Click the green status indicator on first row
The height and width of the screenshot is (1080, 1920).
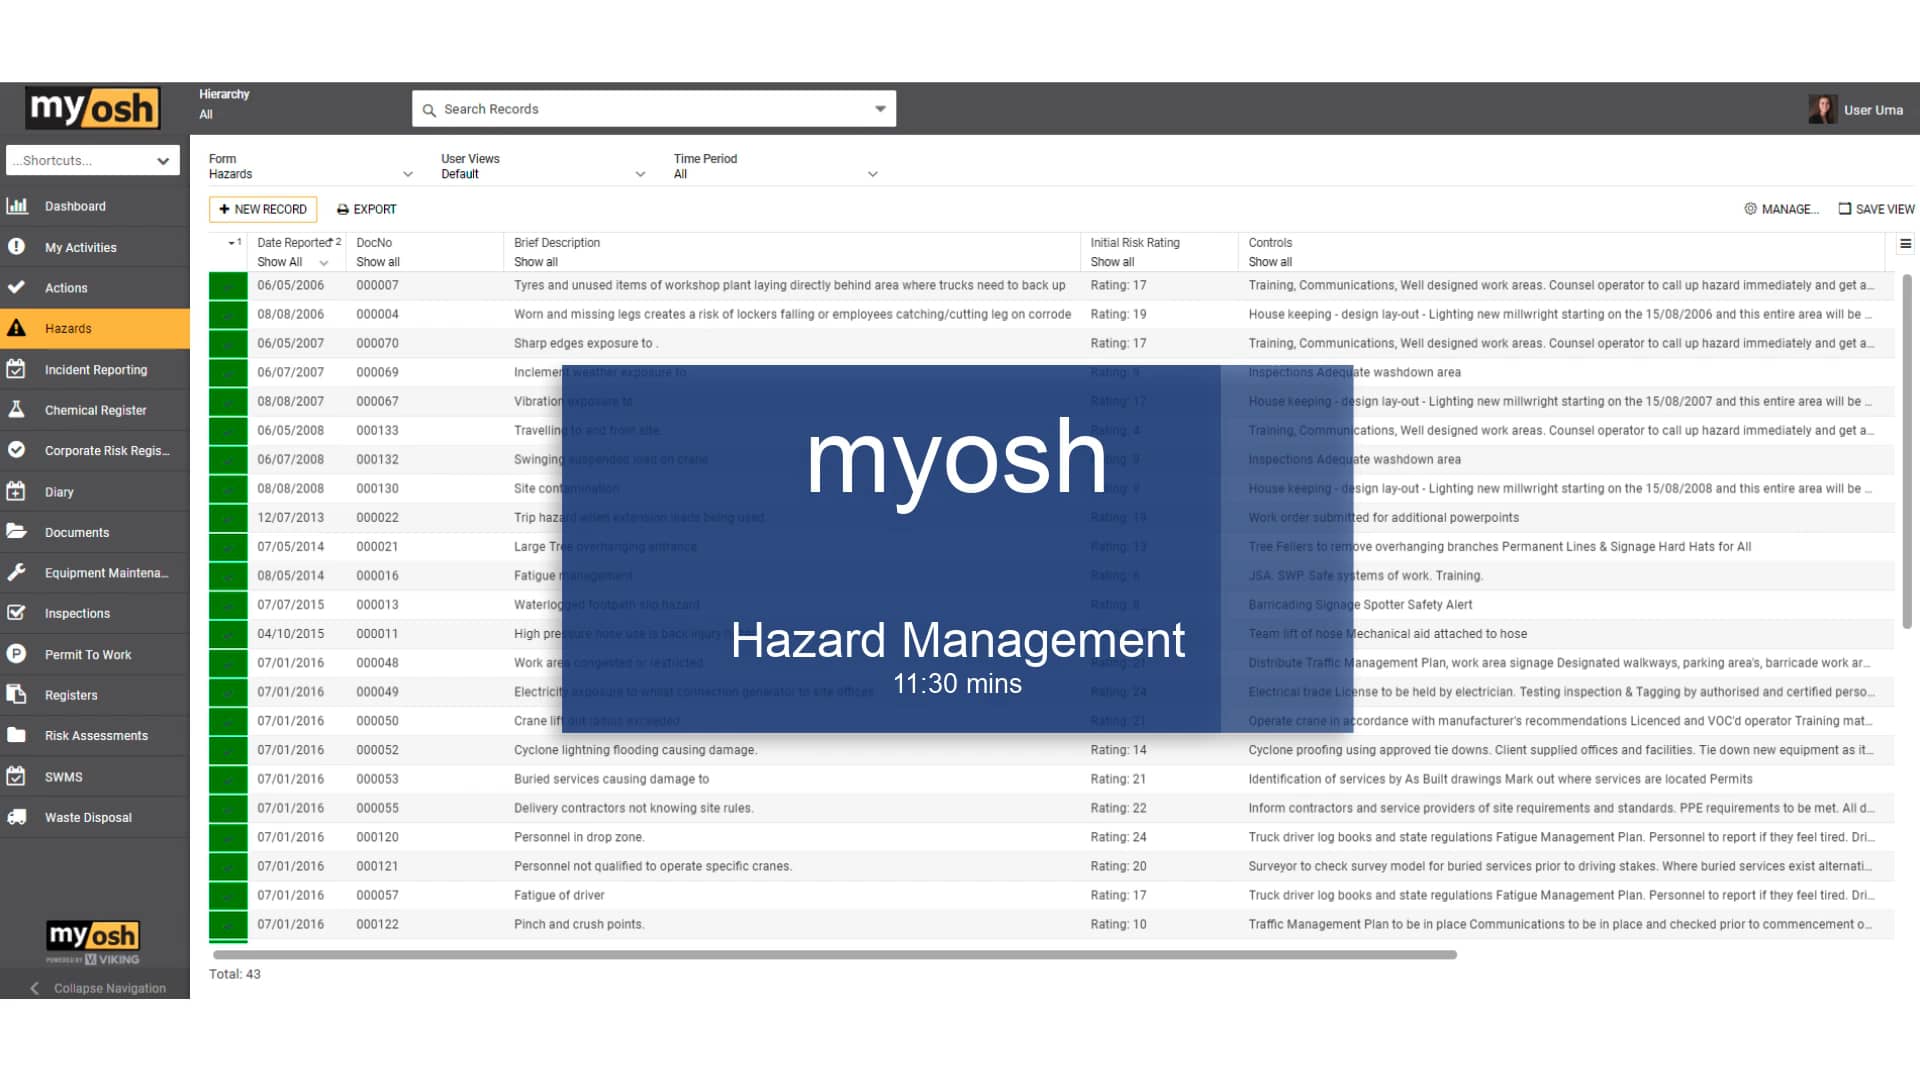pos(227,285)
